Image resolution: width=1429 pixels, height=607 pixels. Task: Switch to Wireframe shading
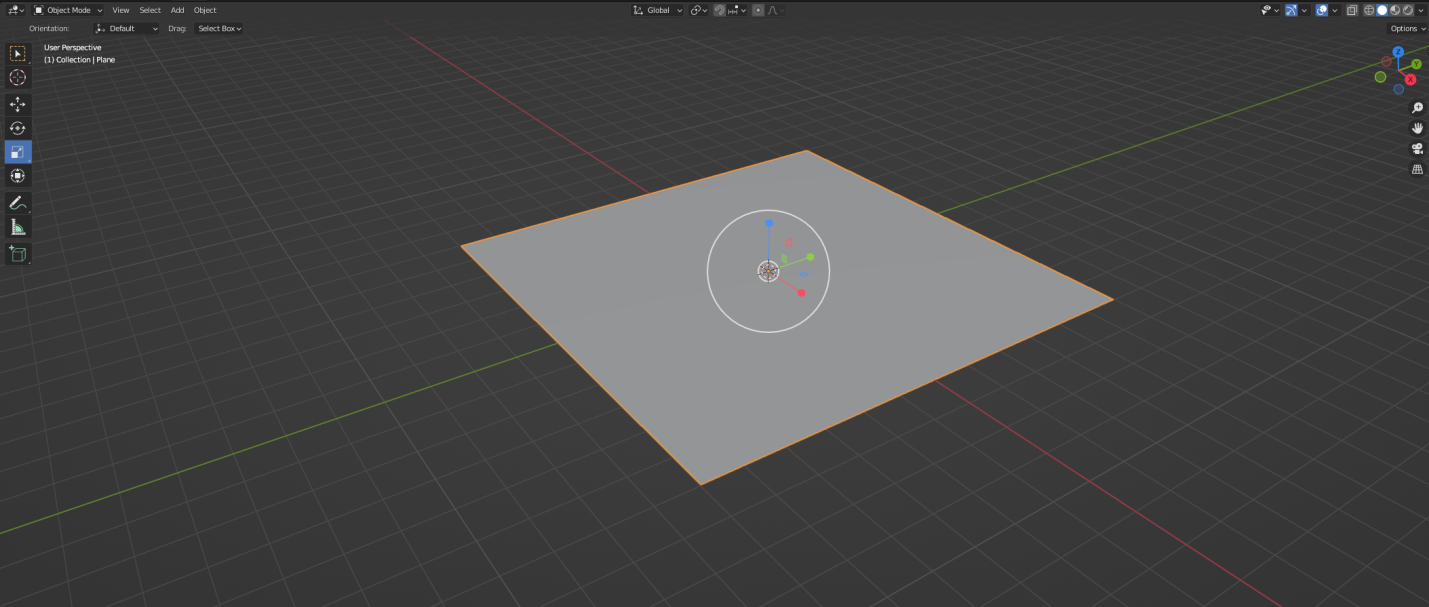tap(1369, 10)
